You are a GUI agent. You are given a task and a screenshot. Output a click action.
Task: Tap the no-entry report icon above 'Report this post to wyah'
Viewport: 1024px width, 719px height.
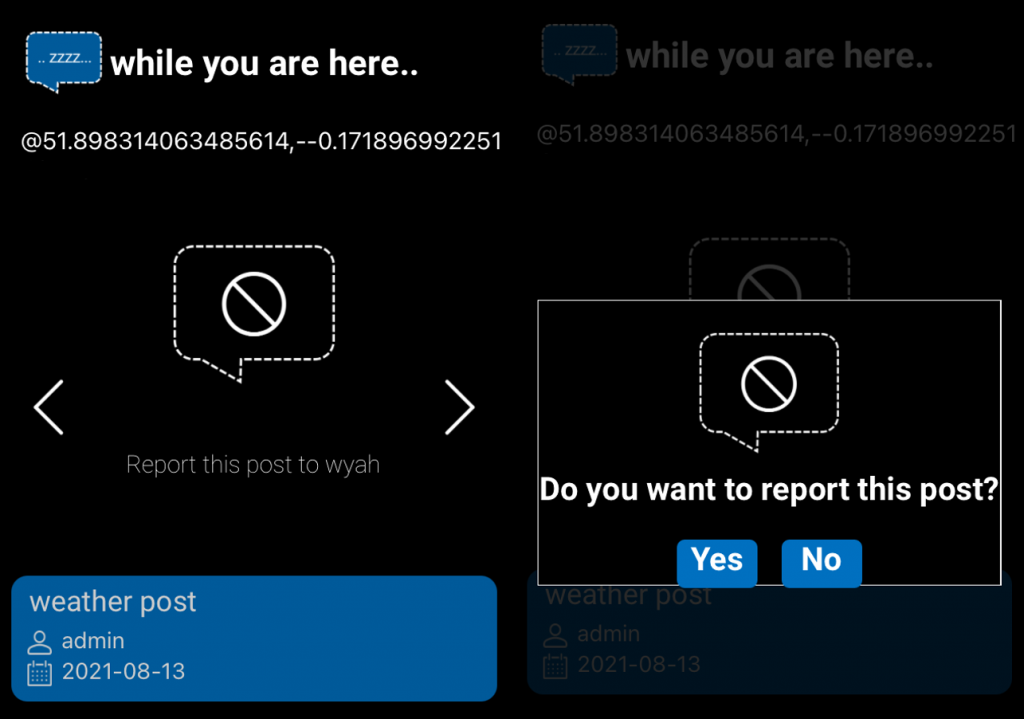254,305
